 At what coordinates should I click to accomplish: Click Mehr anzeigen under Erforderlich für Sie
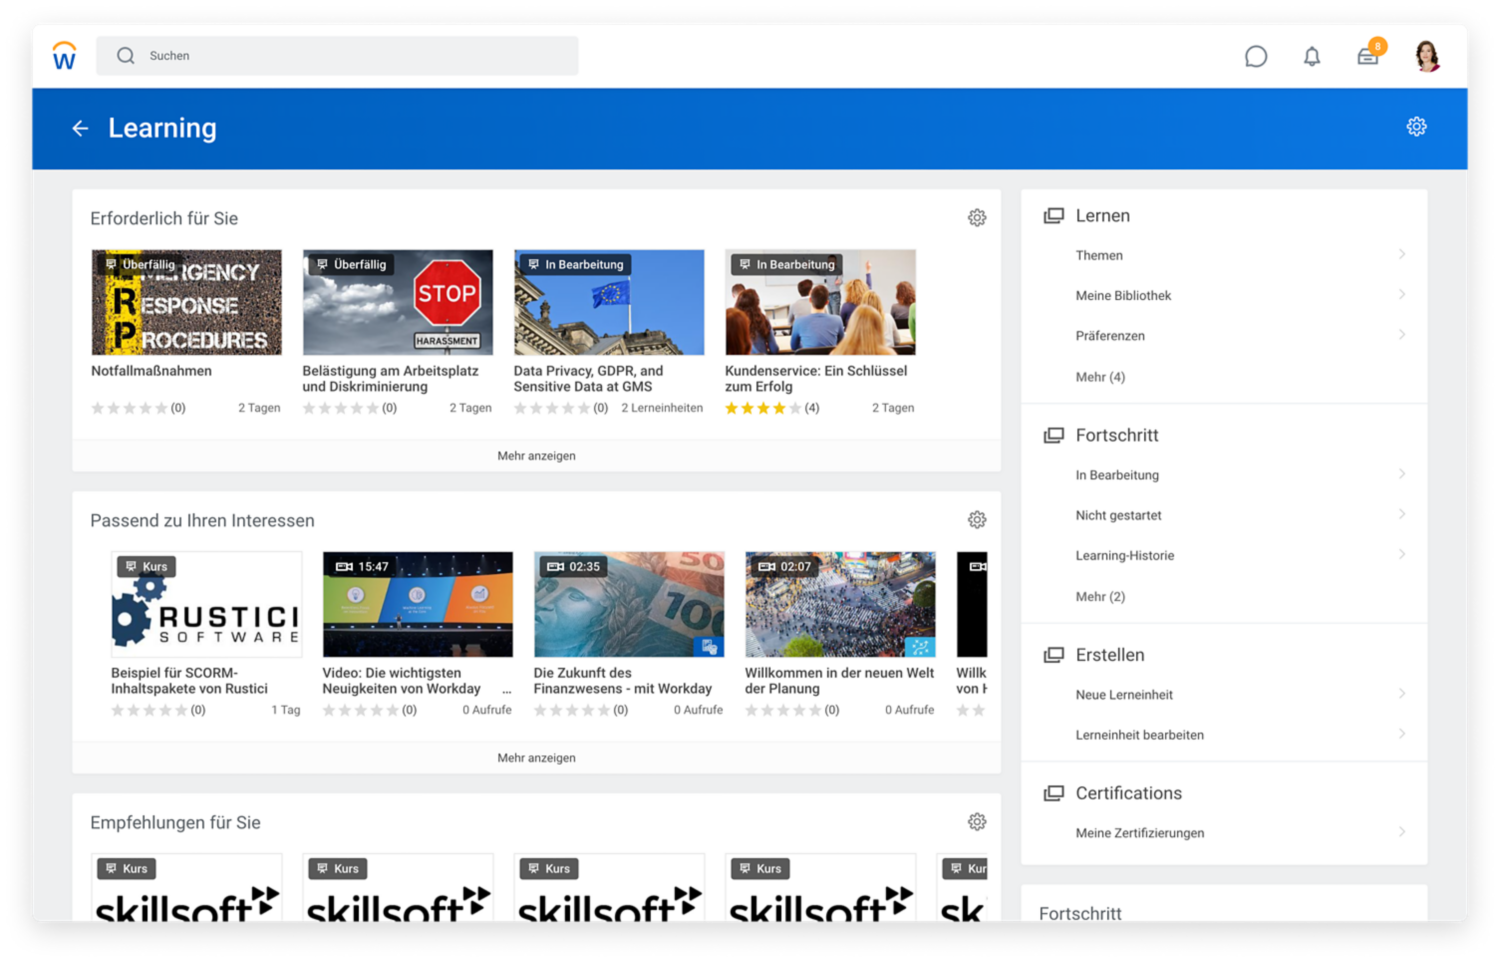tap(536, 455)
